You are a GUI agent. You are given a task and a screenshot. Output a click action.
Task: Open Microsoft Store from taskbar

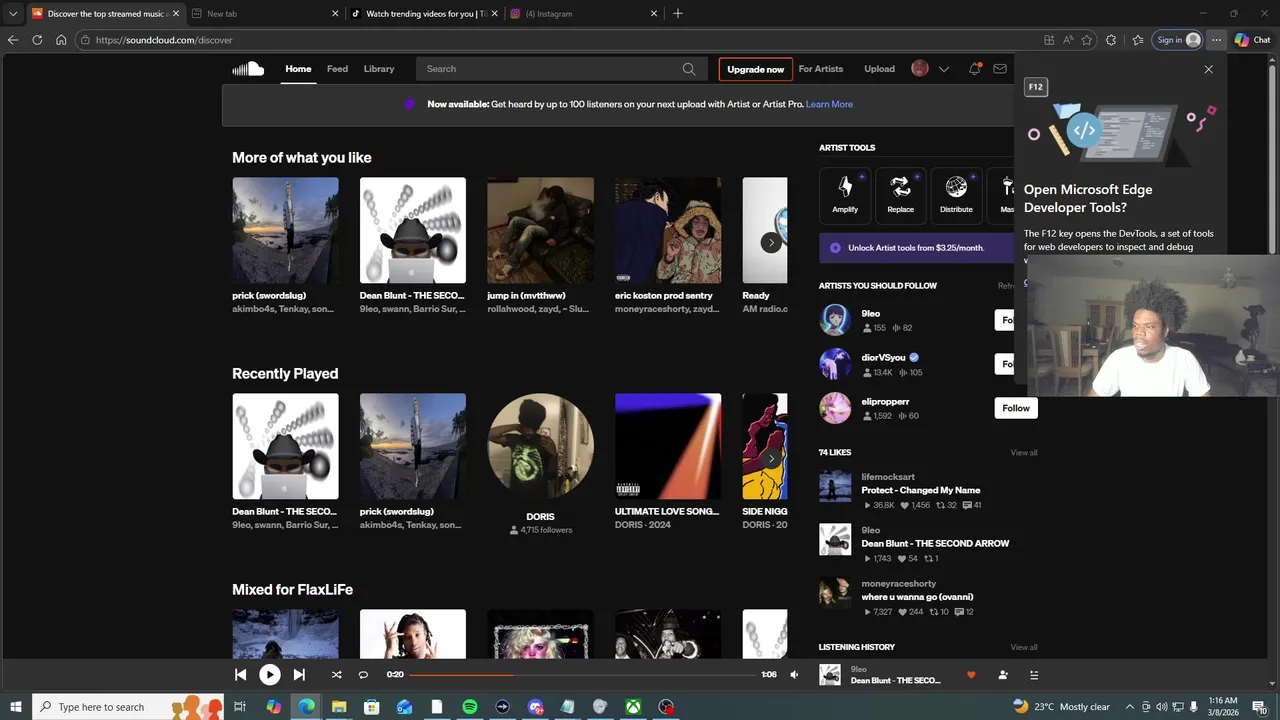pyautogui.click(x=372, y=707)
